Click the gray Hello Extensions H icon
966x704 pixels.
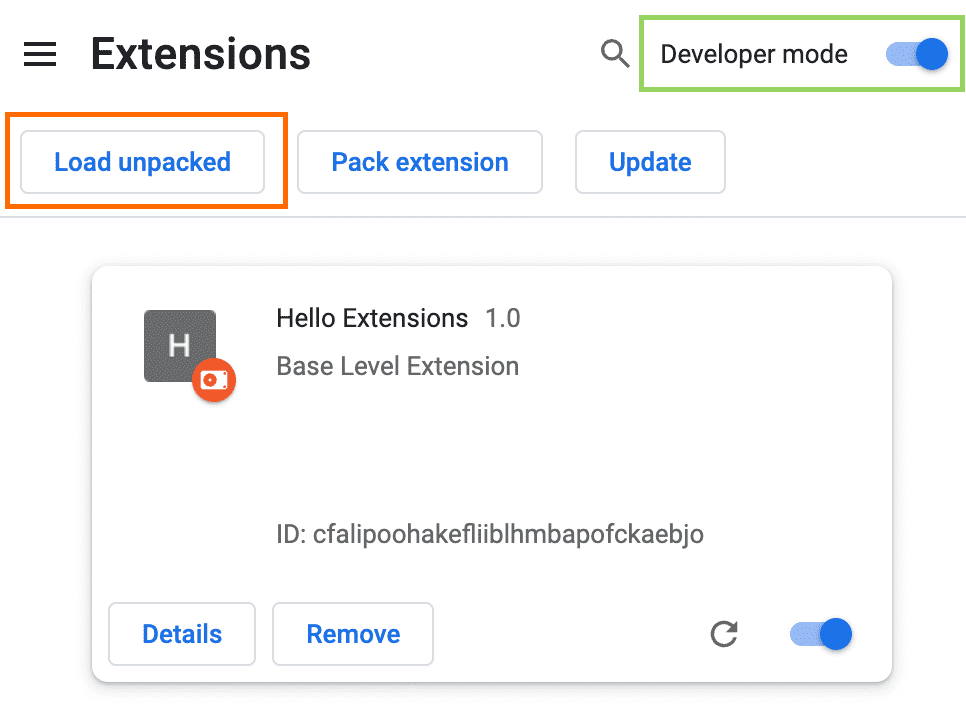(x=180, y=345)
